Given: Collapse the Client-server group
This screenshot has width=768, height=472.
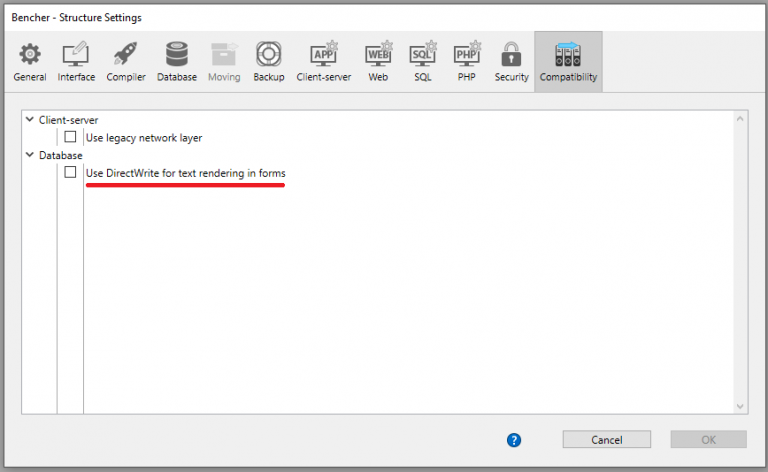Looking at the screenshot, I should (x=29, y=119).
